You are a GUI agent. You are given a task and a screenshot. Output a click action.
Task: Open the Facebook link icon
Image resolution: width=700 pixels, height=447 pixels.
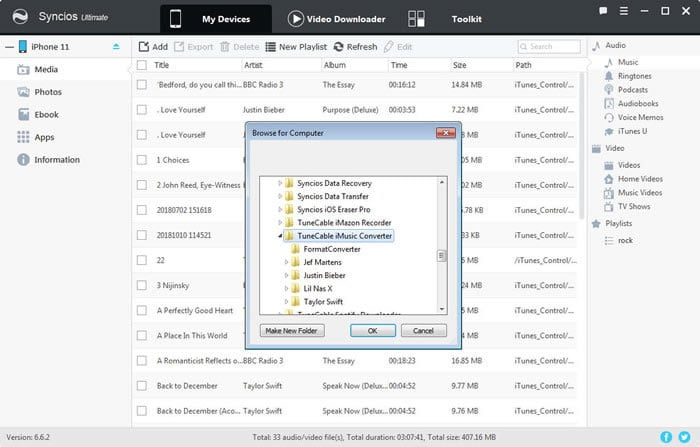click(666, 437)
